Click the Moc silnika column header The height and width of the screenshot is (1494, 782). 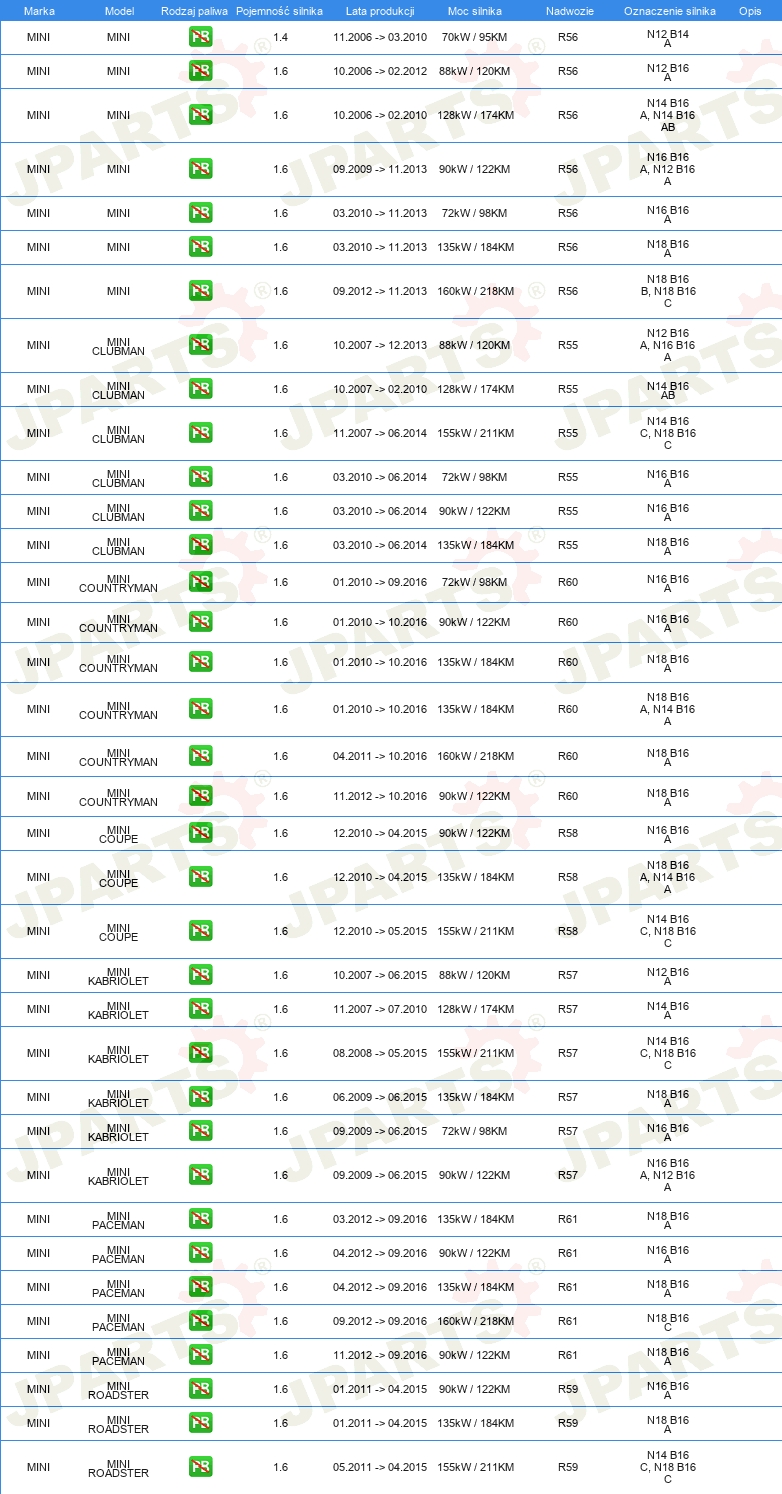tap(475, 11)
